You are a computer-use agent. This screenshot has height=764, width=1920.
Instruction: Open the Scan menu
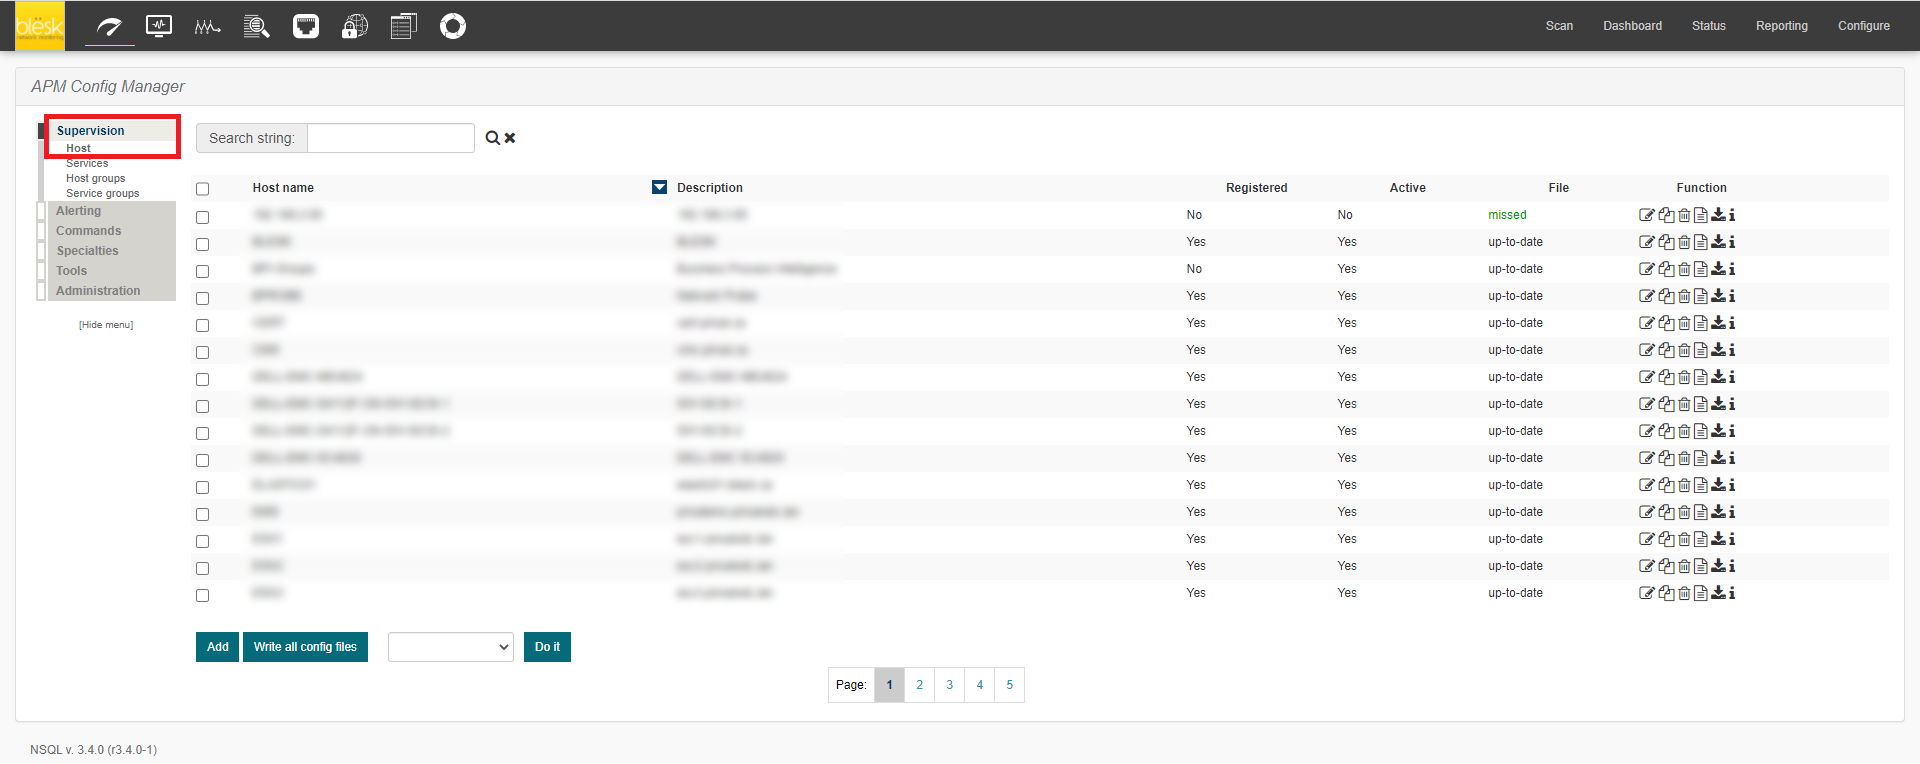(x=1559, y=26)
